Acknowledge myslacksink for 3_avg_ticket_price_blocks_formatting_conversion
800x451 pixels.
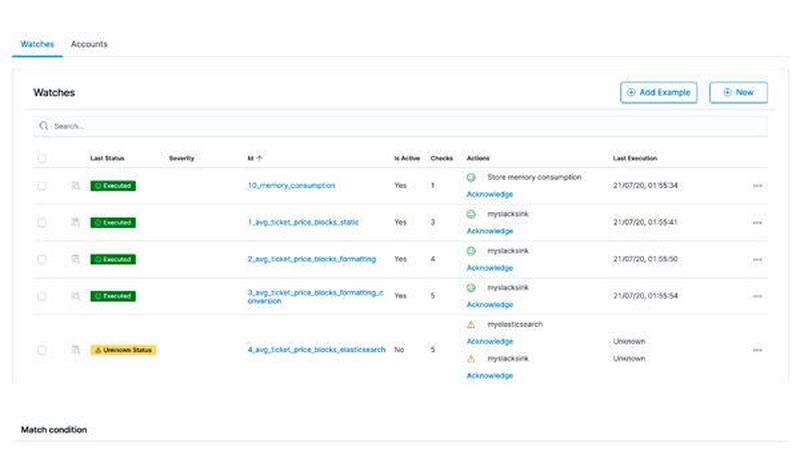click(x=490, y=305)
